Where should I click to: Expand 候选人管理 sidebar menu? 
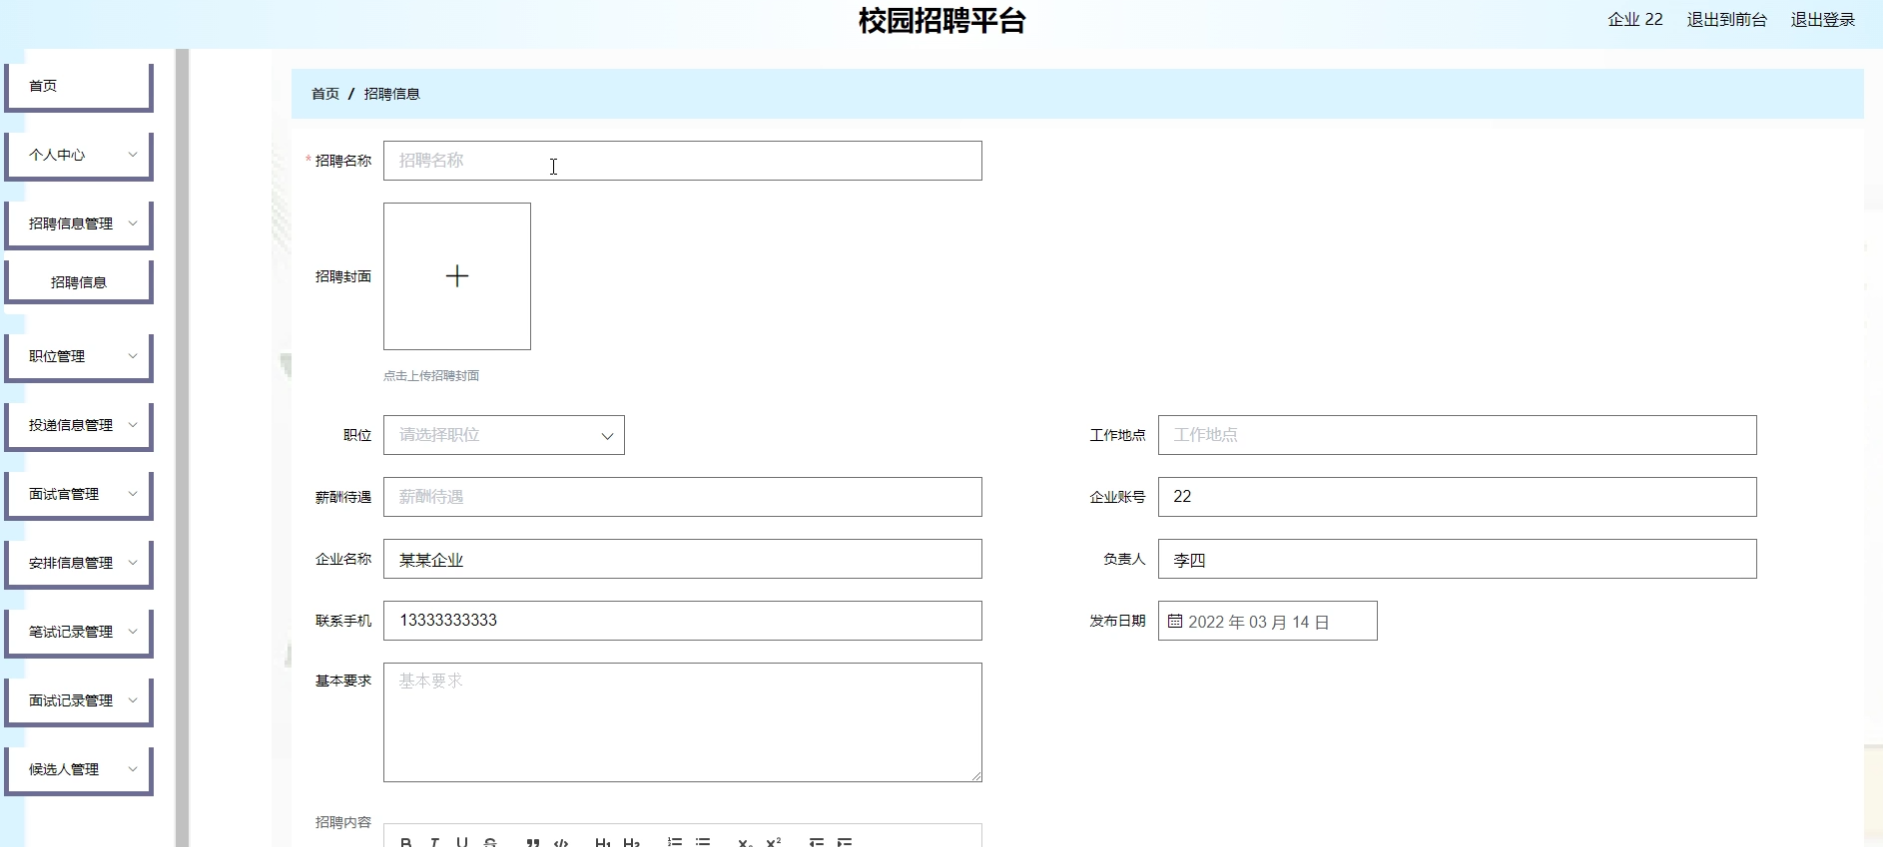point(79,770)
